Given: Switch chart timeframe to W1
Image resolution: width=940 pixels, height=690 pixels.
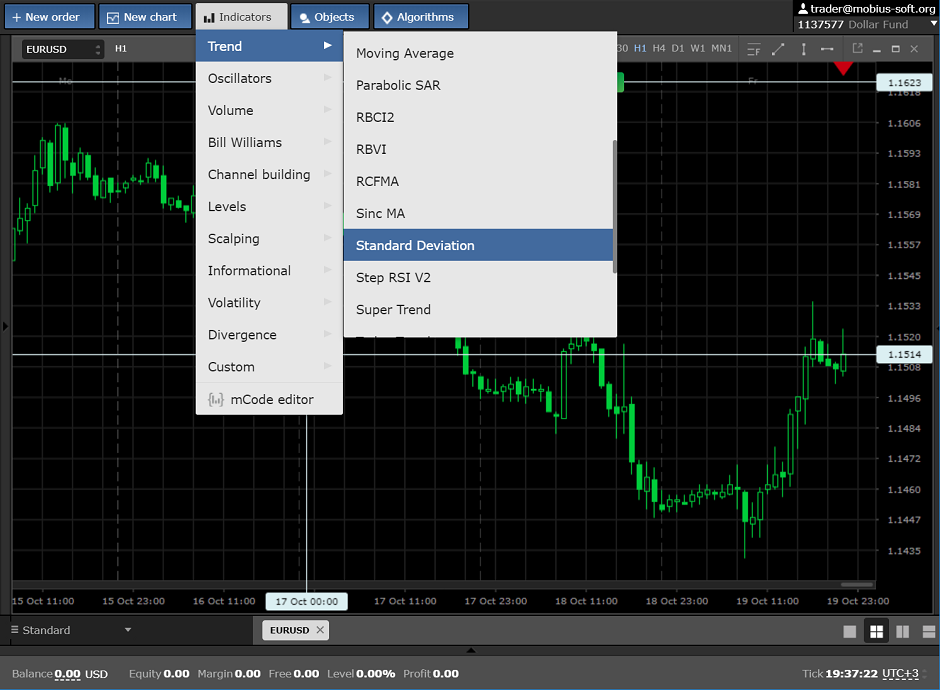Looking at the screenshot, I should tap(698, 49).
